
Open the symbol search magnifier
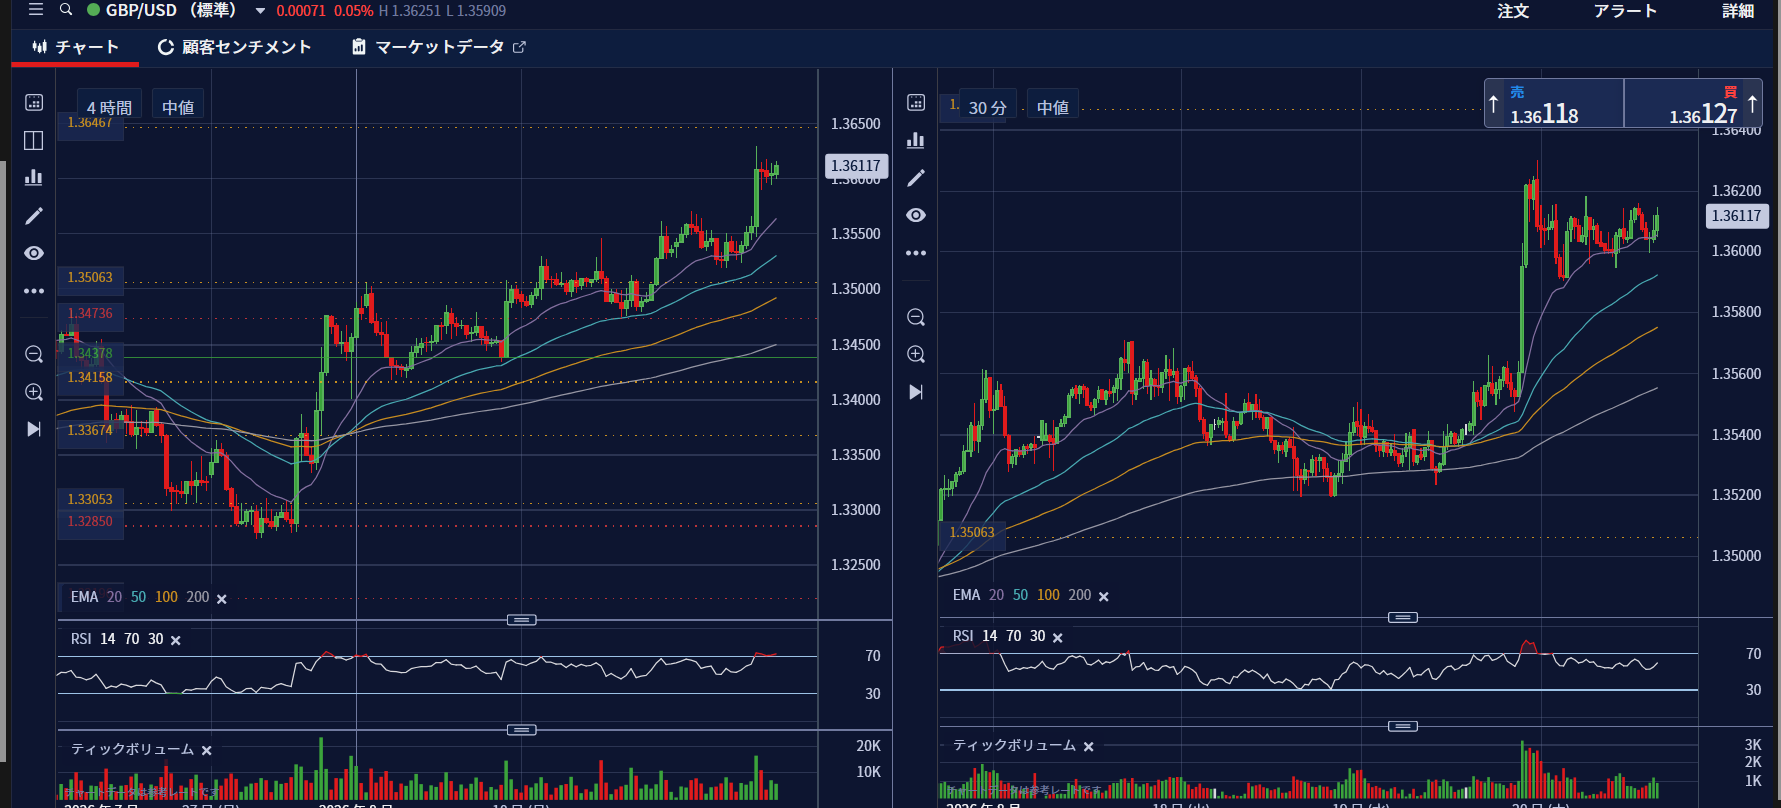tap(66, 10)
